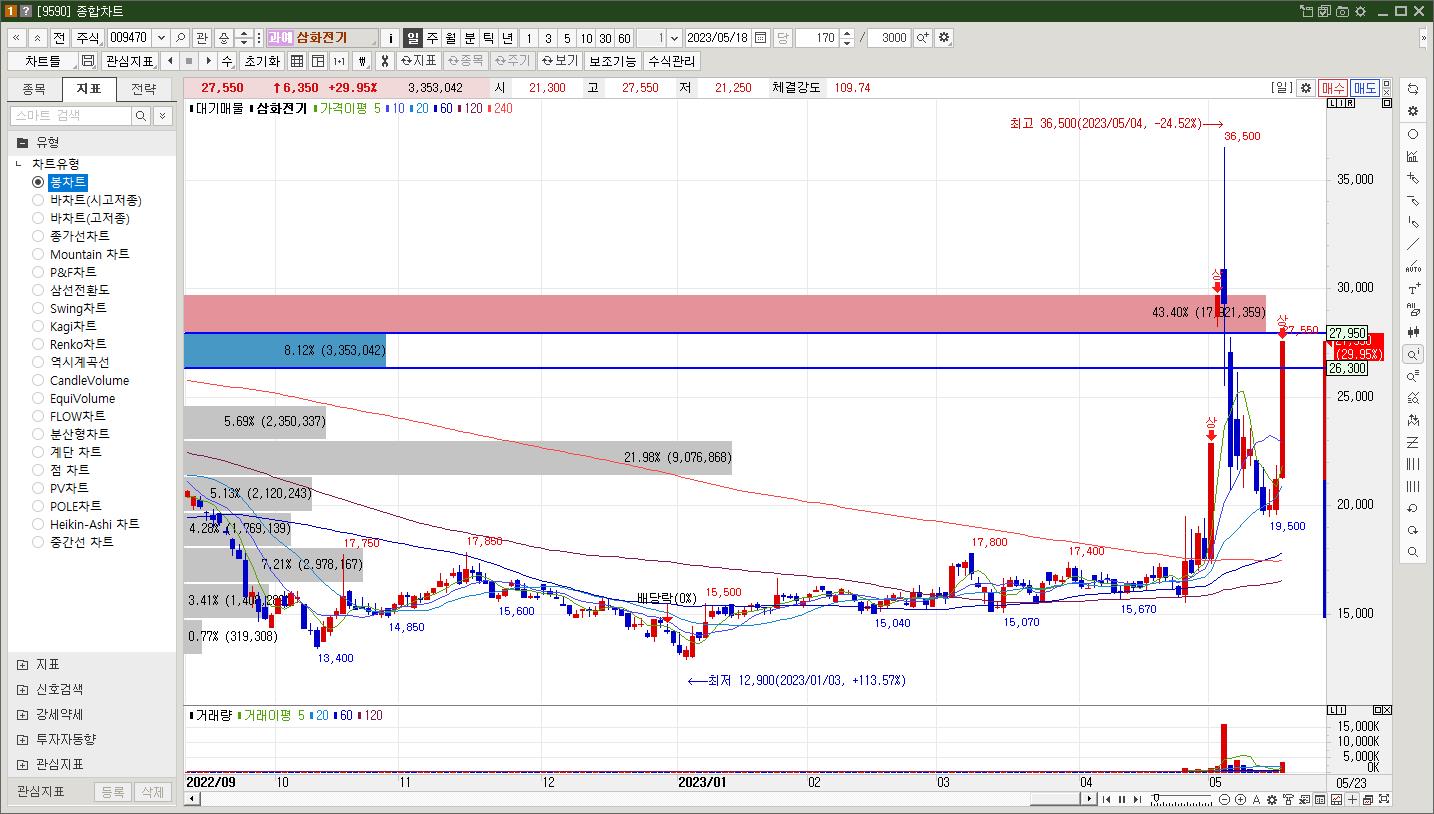Viewport: 1434px width, 814px height.
Task: Open the stock code 009470 dropdown arrow
Action: [161, 38]
